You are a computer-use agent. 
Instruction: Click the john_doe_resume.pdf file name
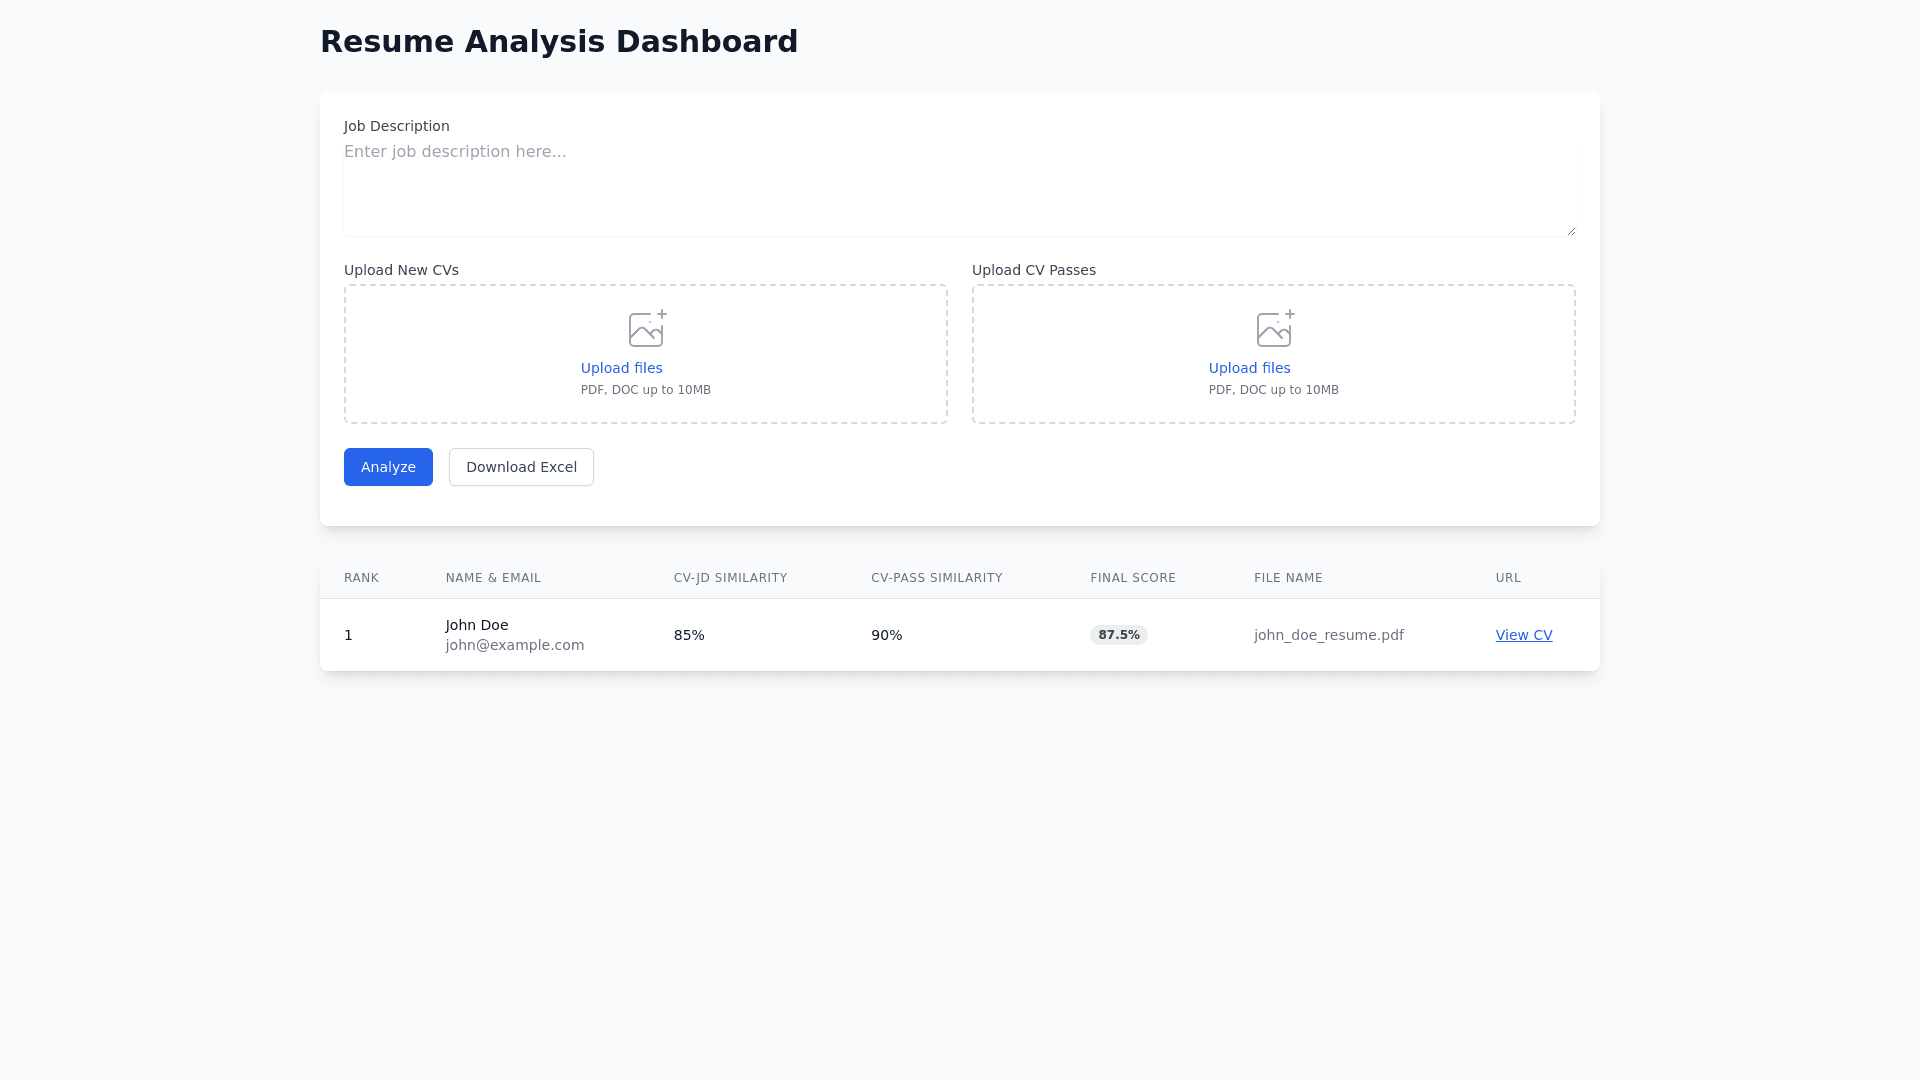1328,635
